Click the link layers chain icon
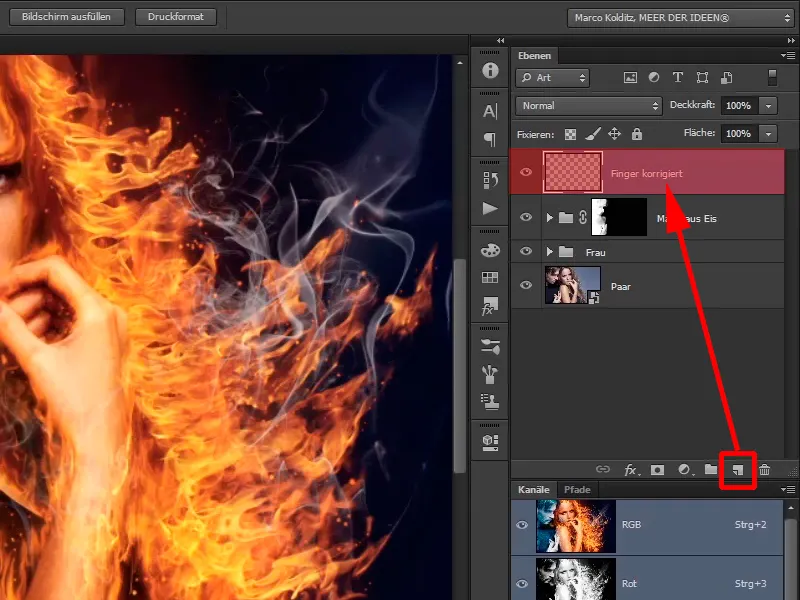The image size is (800, 600). [x=603, y=469]
